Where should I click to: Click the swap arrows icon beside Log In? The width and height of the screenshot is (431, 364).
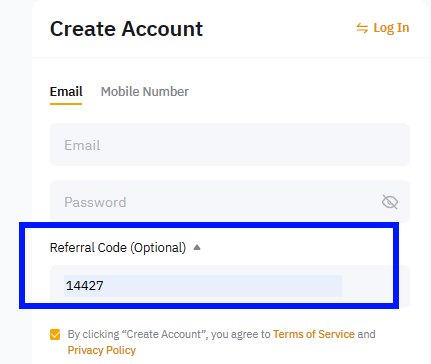362,28
